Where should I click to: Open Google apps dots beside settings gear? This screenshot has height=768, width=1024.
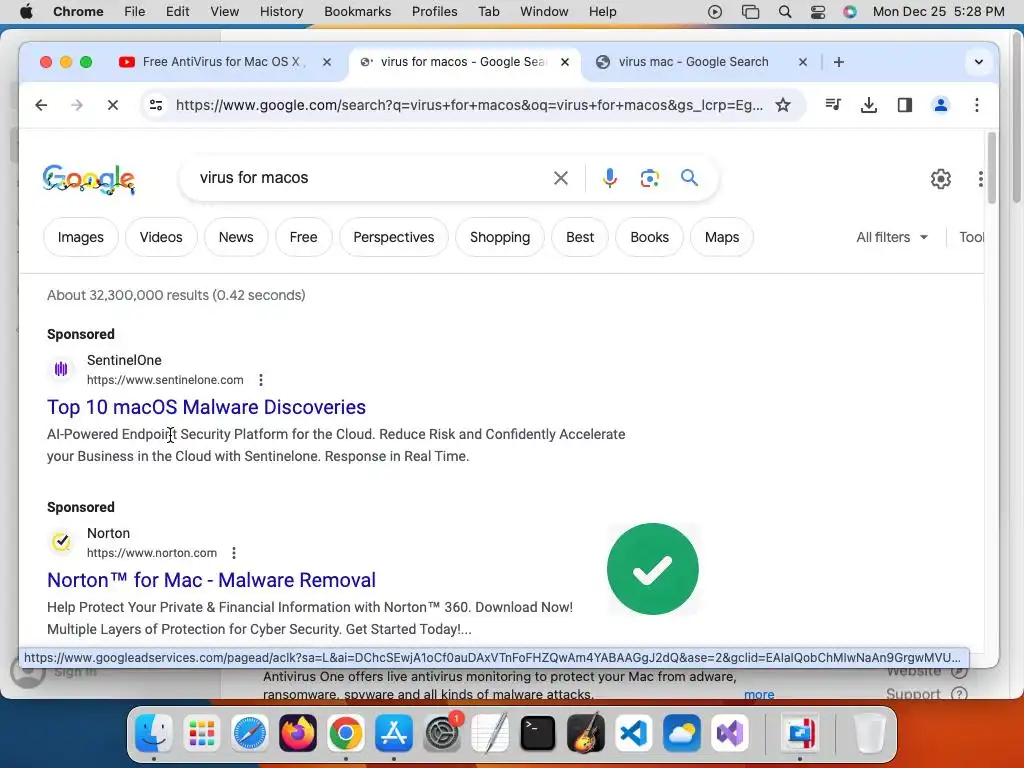[x=980, y=179]
